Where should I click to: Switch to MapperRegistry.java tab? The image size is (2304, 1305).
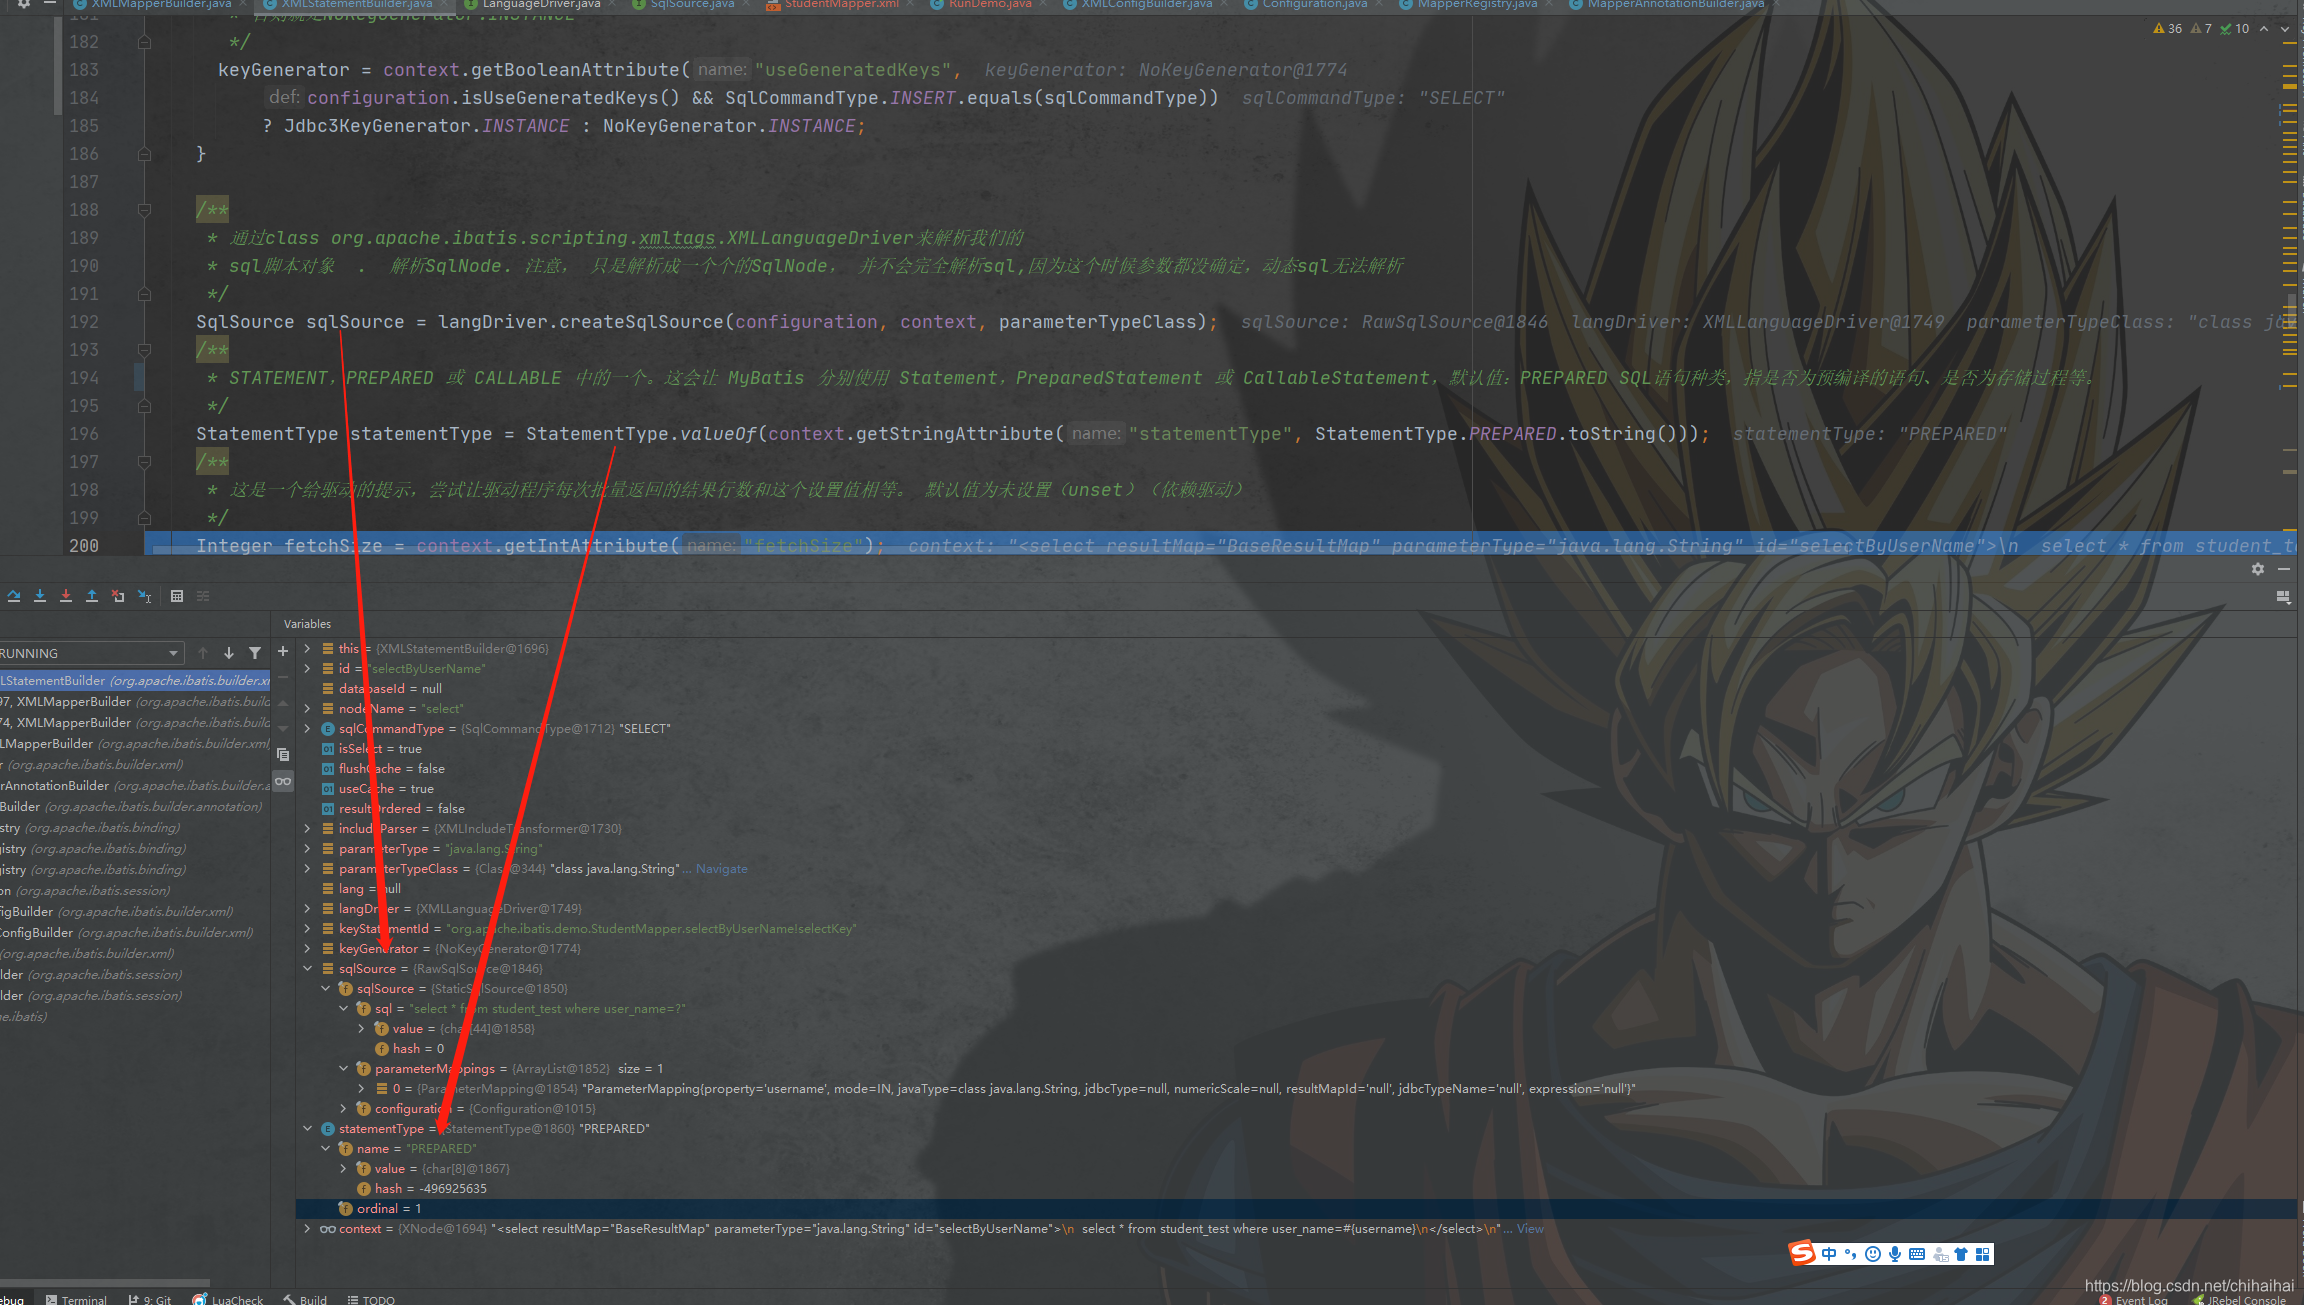[1477, 4]
